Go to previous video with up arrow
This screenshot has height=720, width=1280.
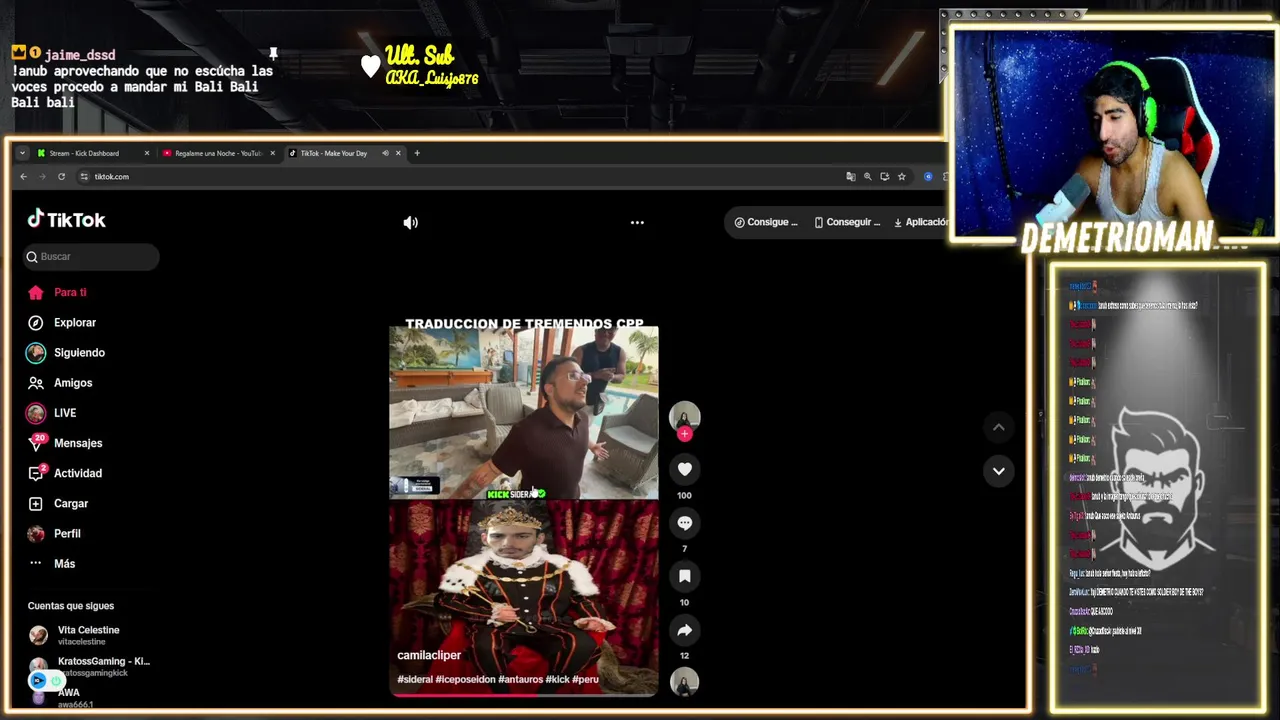pyautogui.click(x=998, y=427)
